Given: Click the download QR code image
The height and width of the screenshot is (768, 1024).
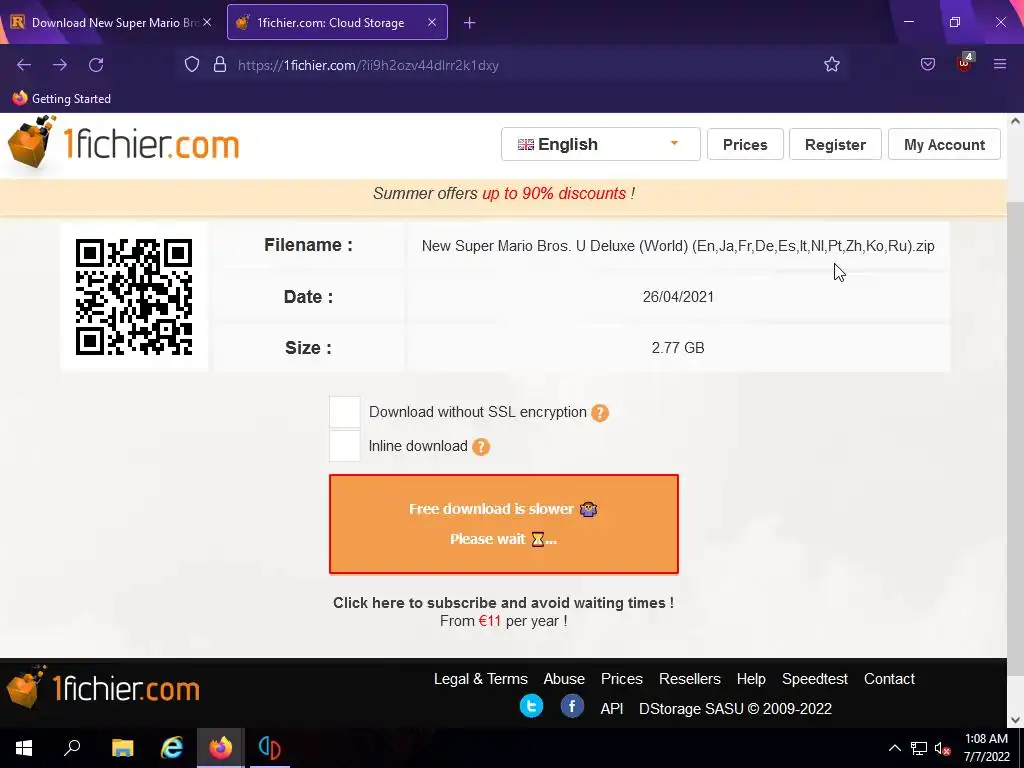Looking at the screenshot, I should [x=134, y=297].
